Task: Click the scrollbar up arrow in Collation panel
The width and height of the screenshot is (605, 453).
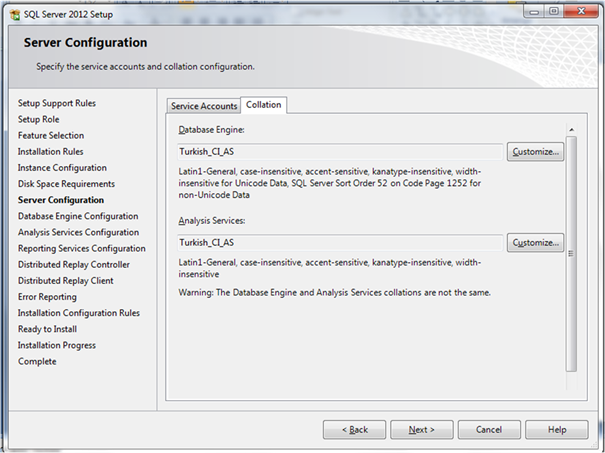Action: 571,130
